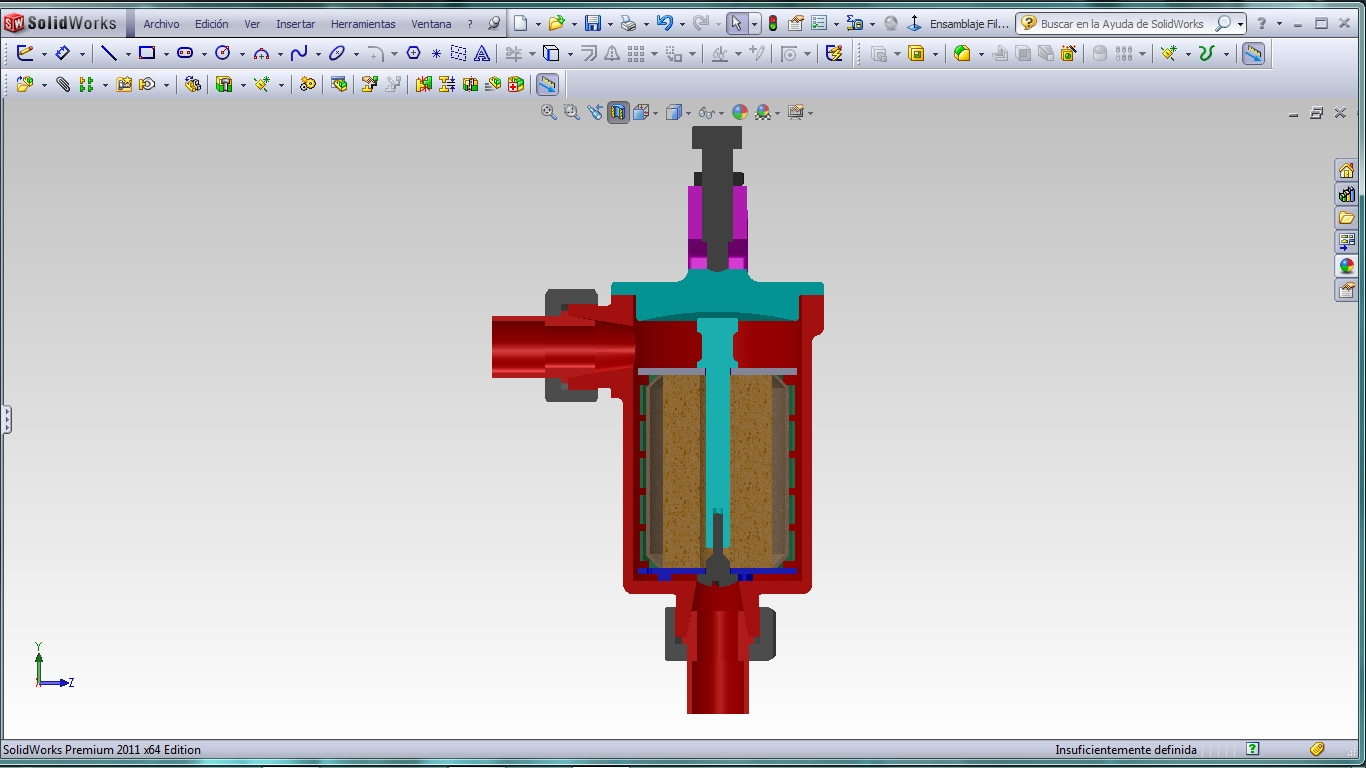Image resolution: width=1366 pixels, height=768 pixels.
Task: Click the status bar tag icon
Action: coord(1317,749)
